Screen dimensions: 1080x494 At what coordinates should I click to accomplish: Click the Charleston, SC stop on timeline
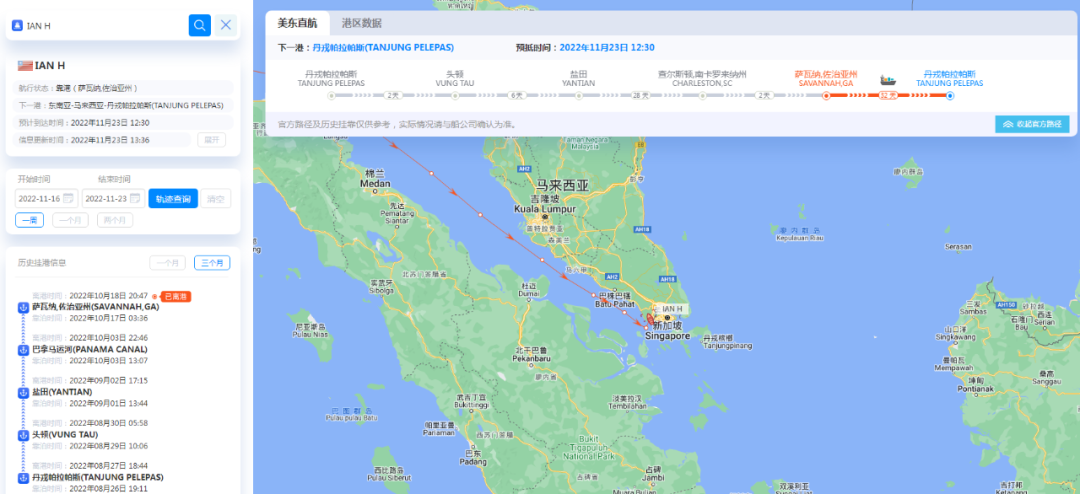click(703, 96)
